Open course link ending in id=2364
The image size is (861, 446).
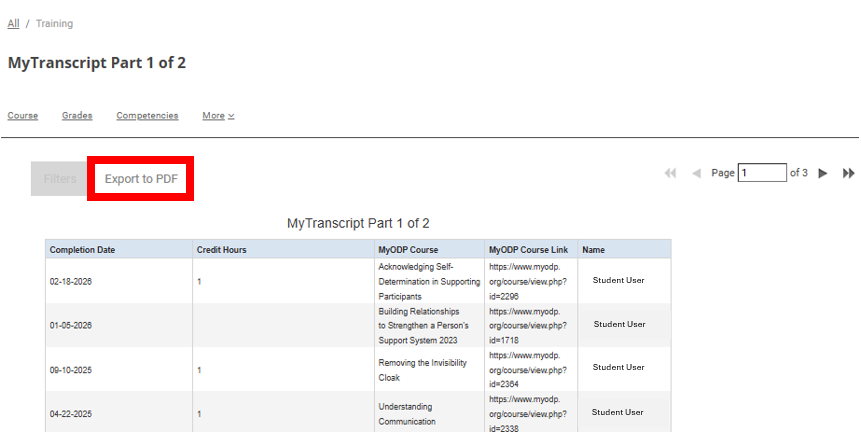pyautogui.click(x=528, y=369)
